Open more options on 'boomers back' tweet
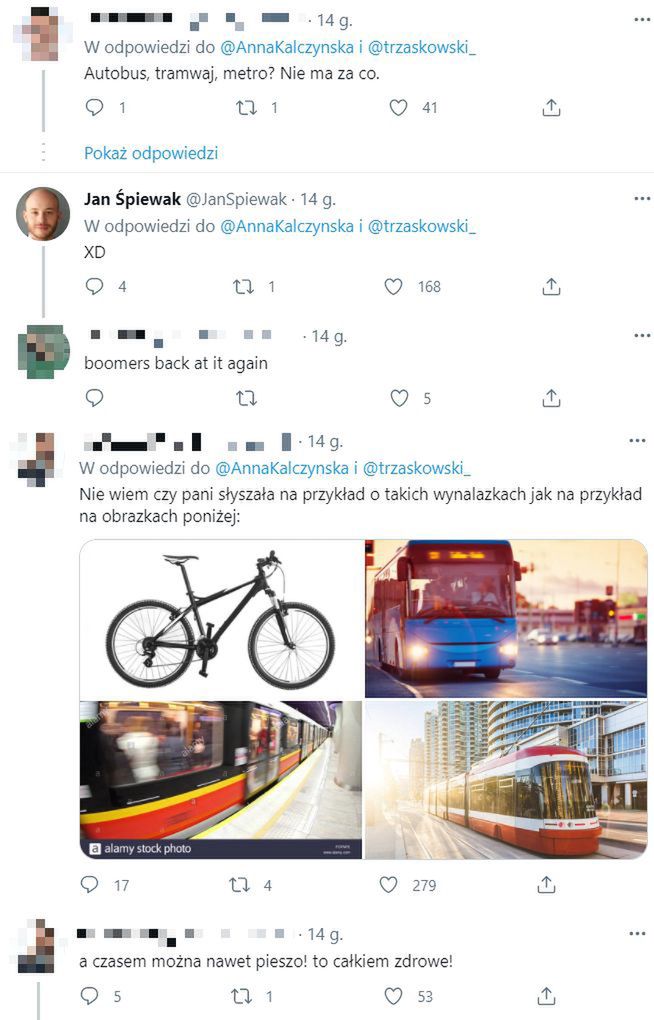Image resolution: width=654 pixels, height=1020 pixels. [641, 336]
